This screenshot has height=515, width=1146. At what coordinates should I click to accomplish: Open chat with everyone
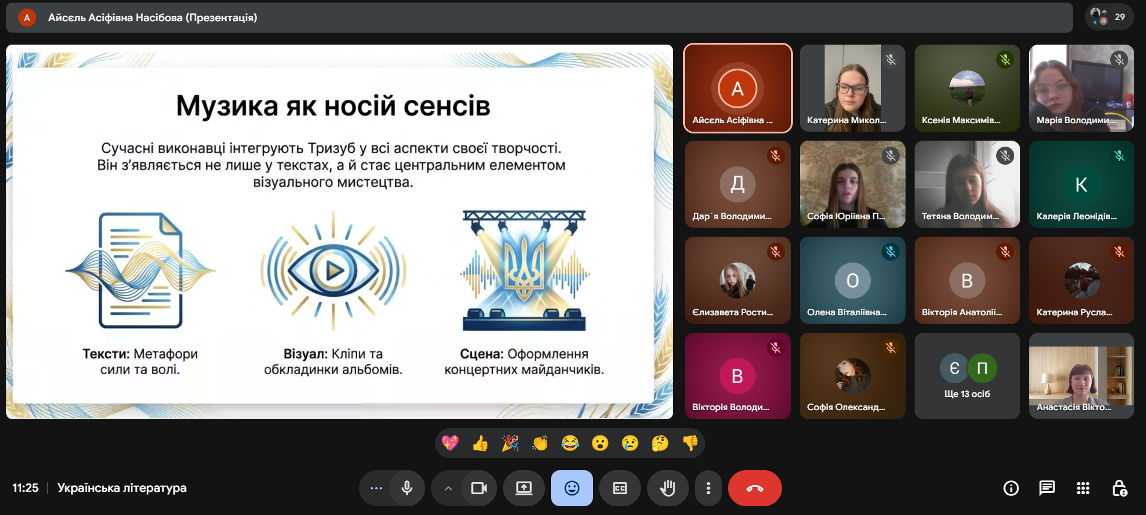[1047, 488]
